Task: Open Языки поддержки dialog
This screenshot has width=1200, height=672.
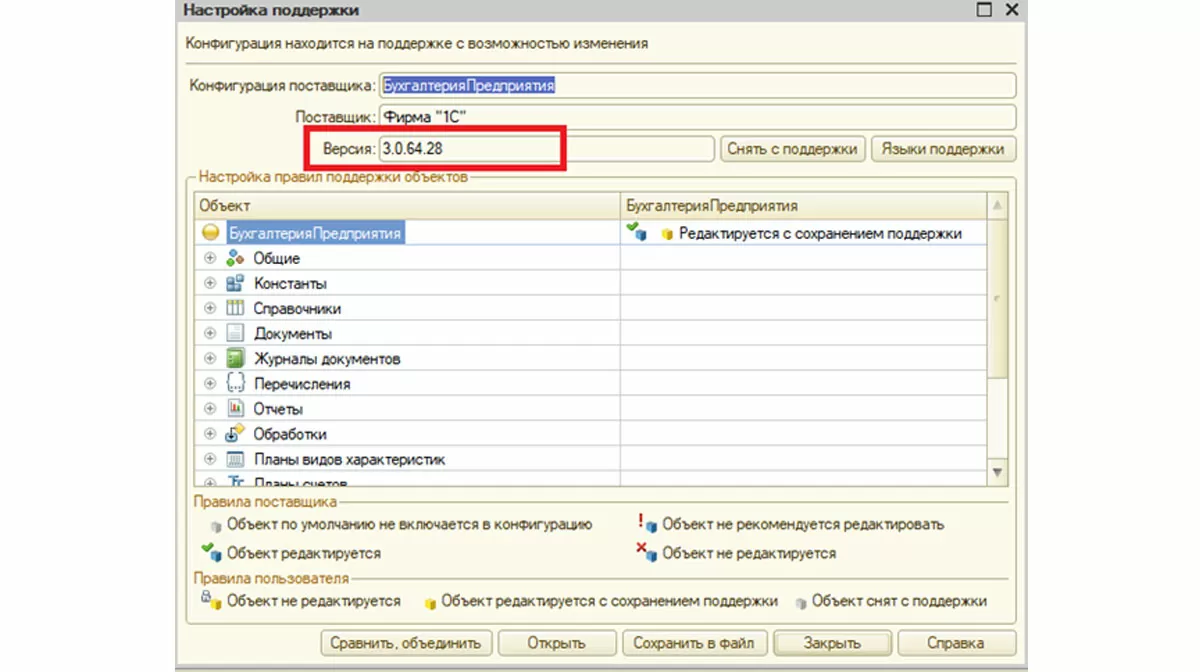Action: 944,149
